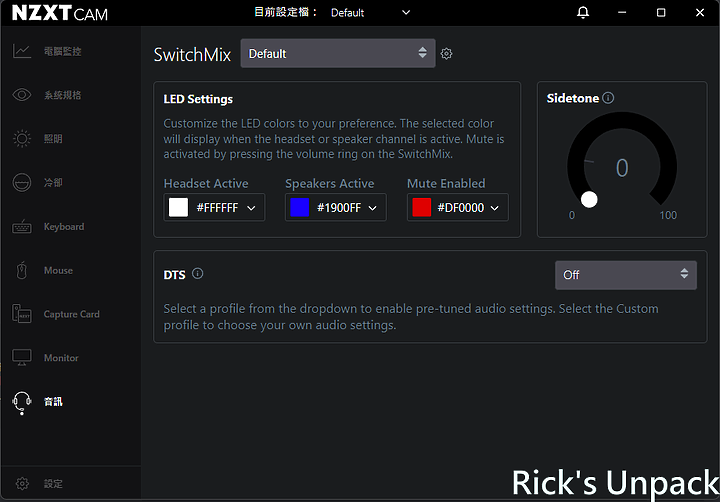The image size is (720, 502).
Task: Click red Mute Enabled color swatch
Action: click(422, 207)
